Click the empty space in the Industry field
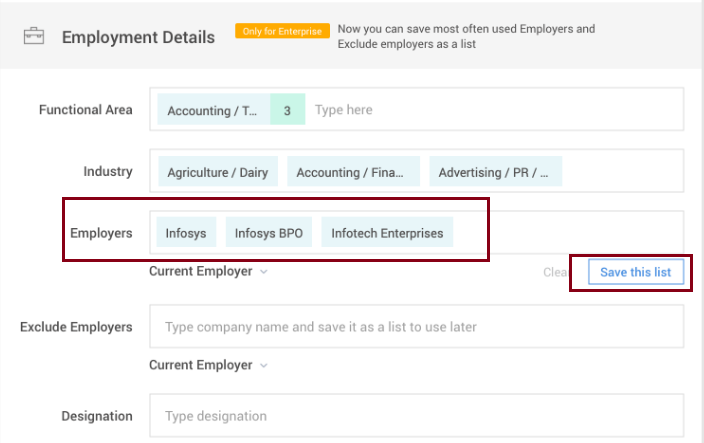The image size is (704, 443). (x=622, y=171)
